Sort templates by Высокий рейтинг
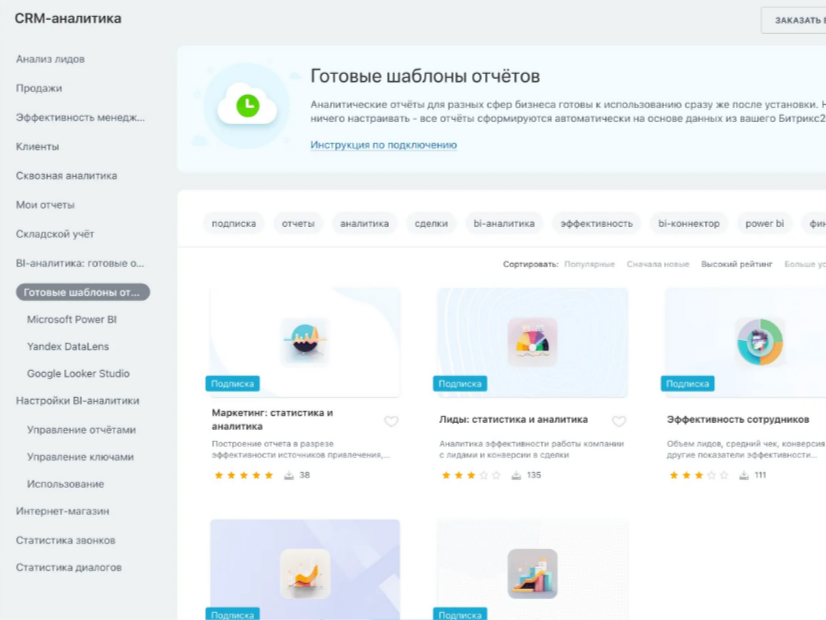This screenshot has width=826, height=620. tap(736, 264)
